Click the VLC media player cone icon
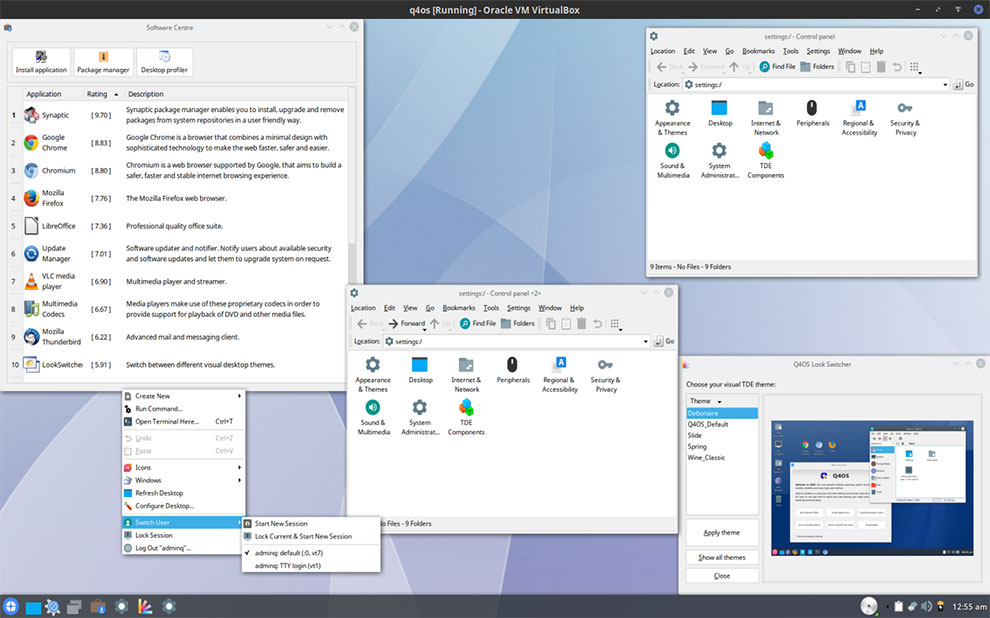This screenshot has width=990, height=618. point(31,282)
